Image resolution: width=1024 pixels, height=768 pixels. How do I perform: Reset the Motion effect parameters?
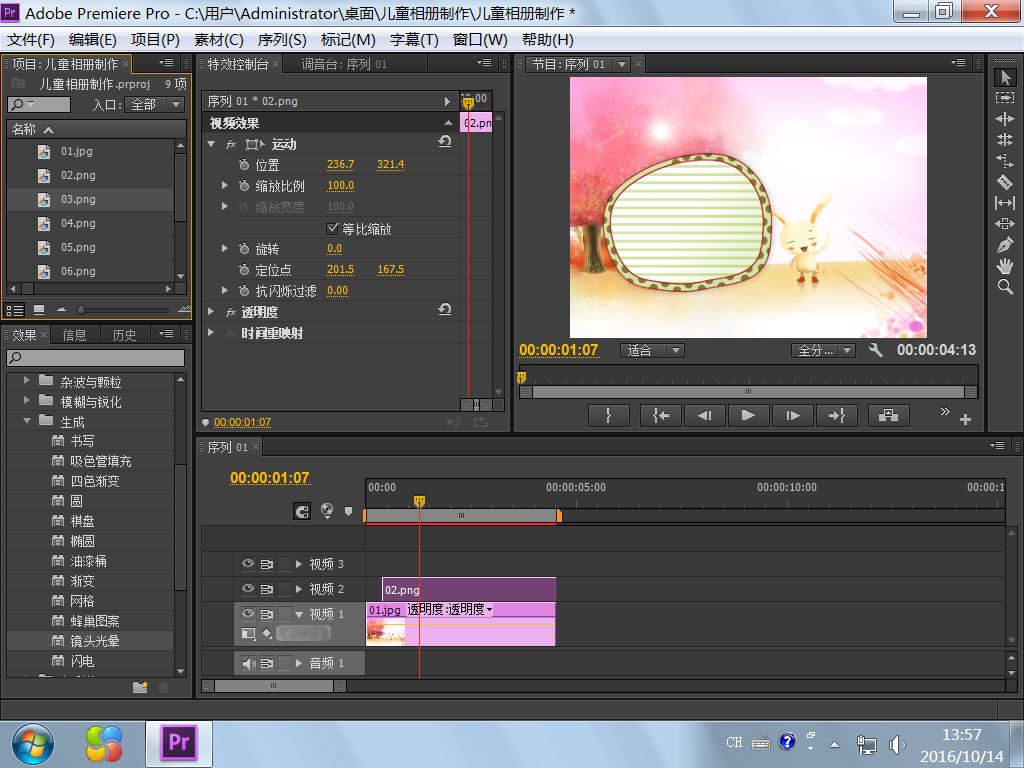pyautogui.click(x=445, y=143)
